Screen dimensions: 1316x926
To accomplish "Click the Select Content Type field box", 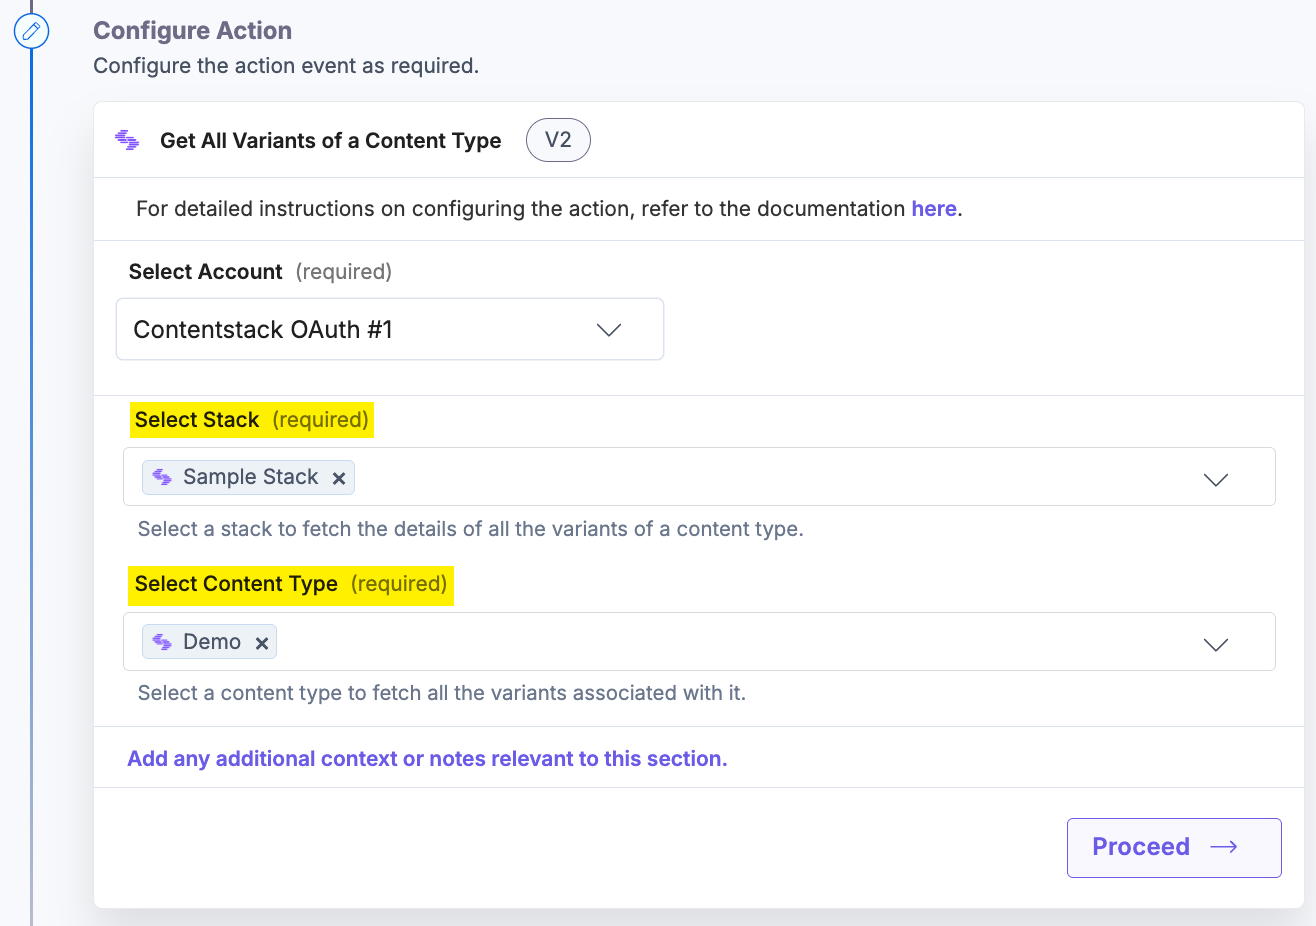I will coord(699,642).
